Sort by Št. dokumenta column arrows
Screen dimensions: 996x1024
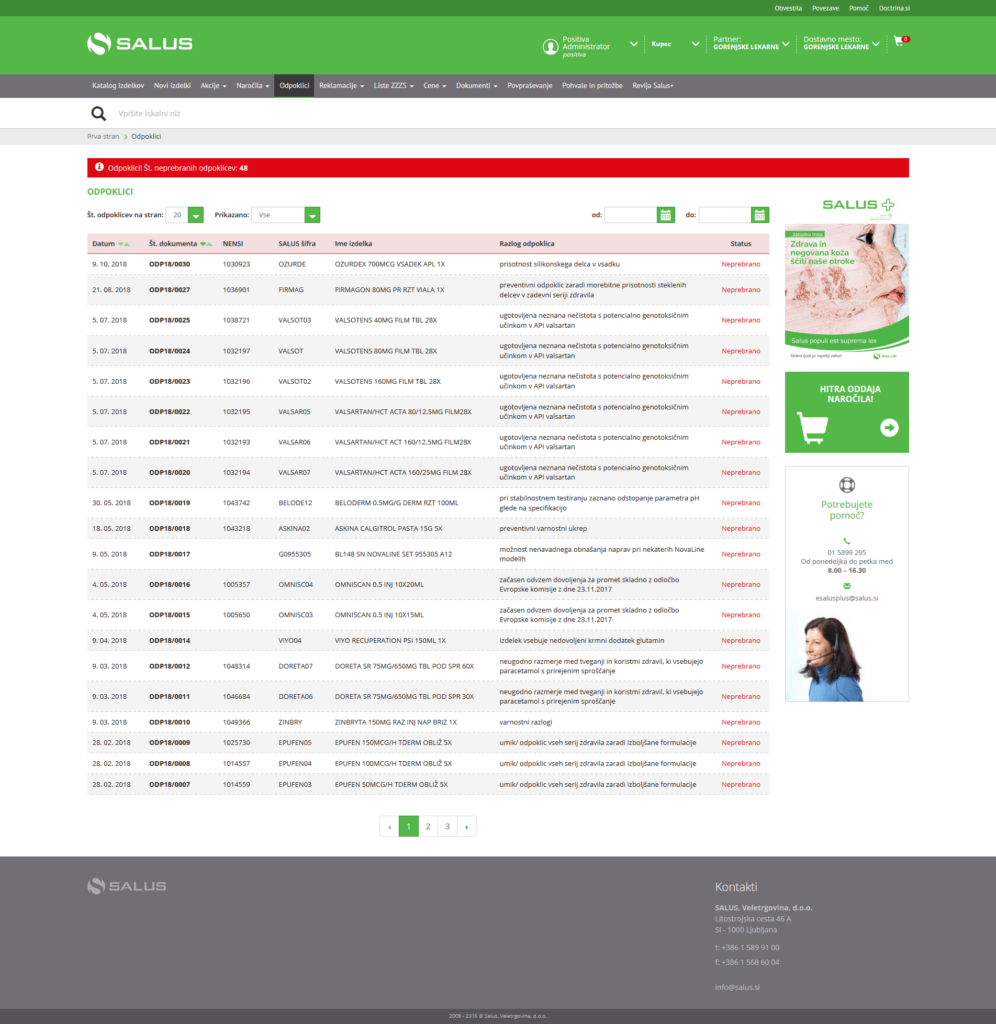tap(206, 244)
